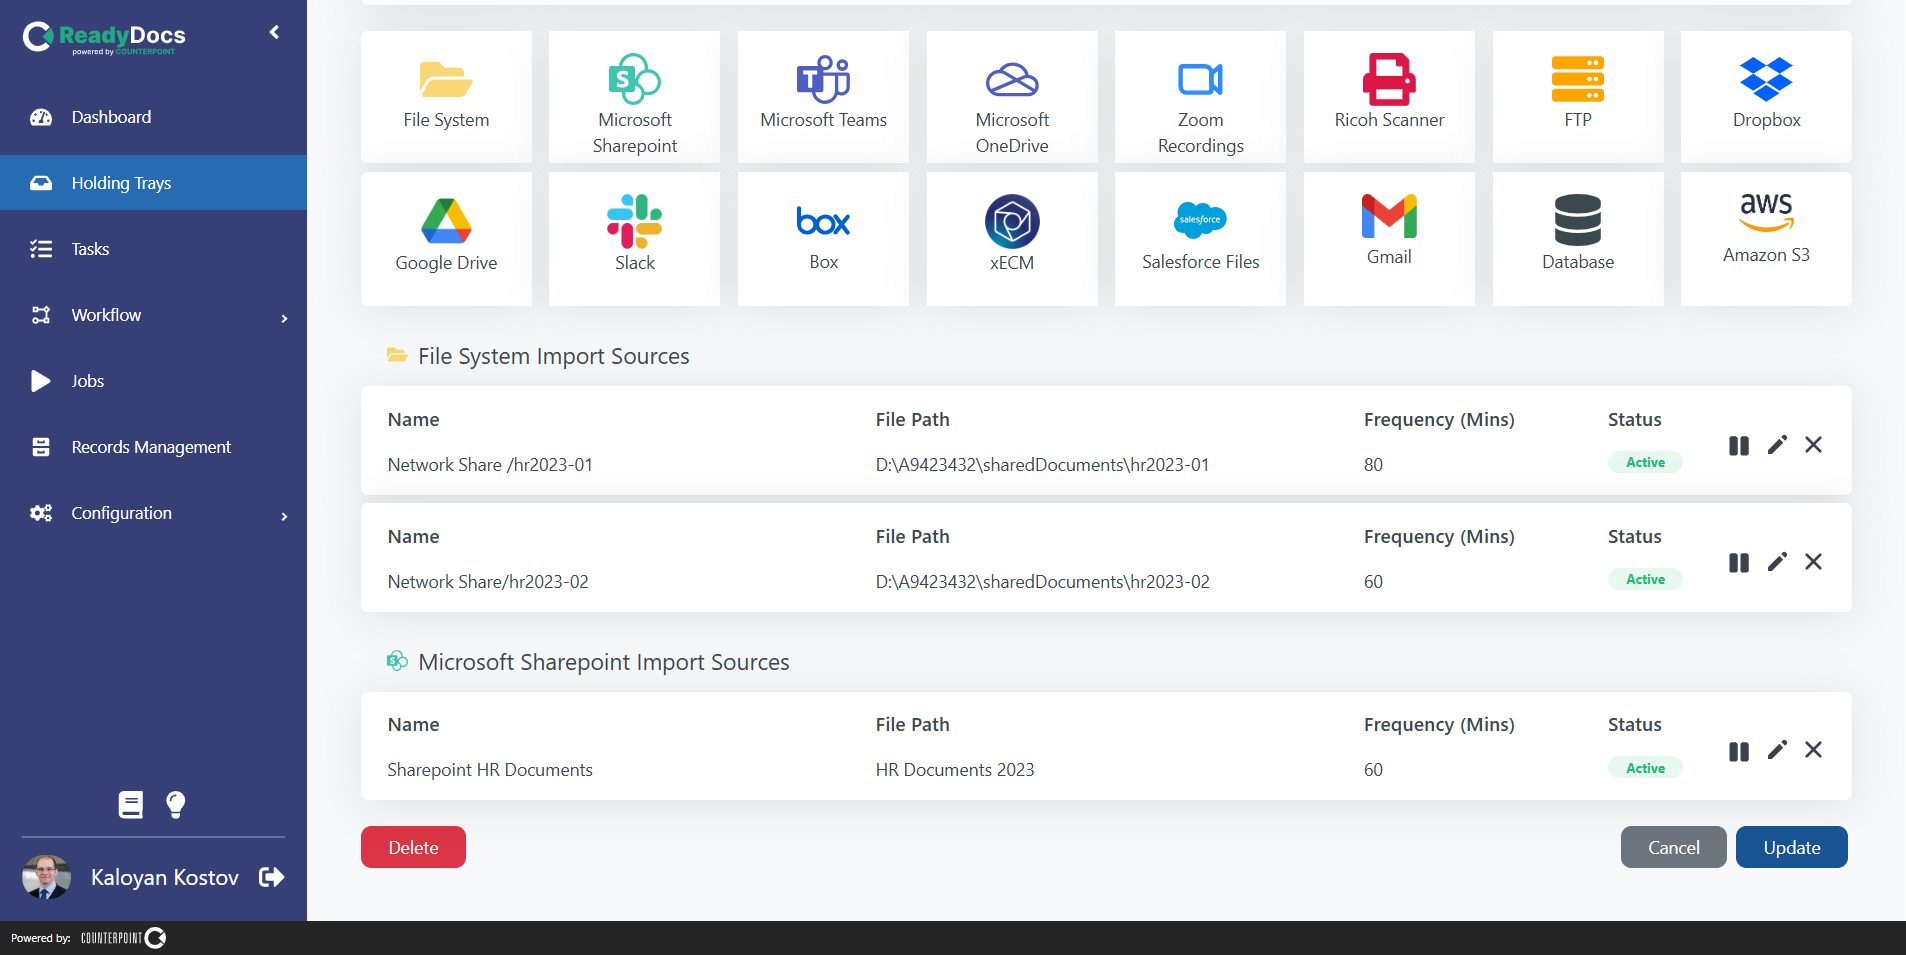
Task: Open the Workflow menu item
Action: 153,315
